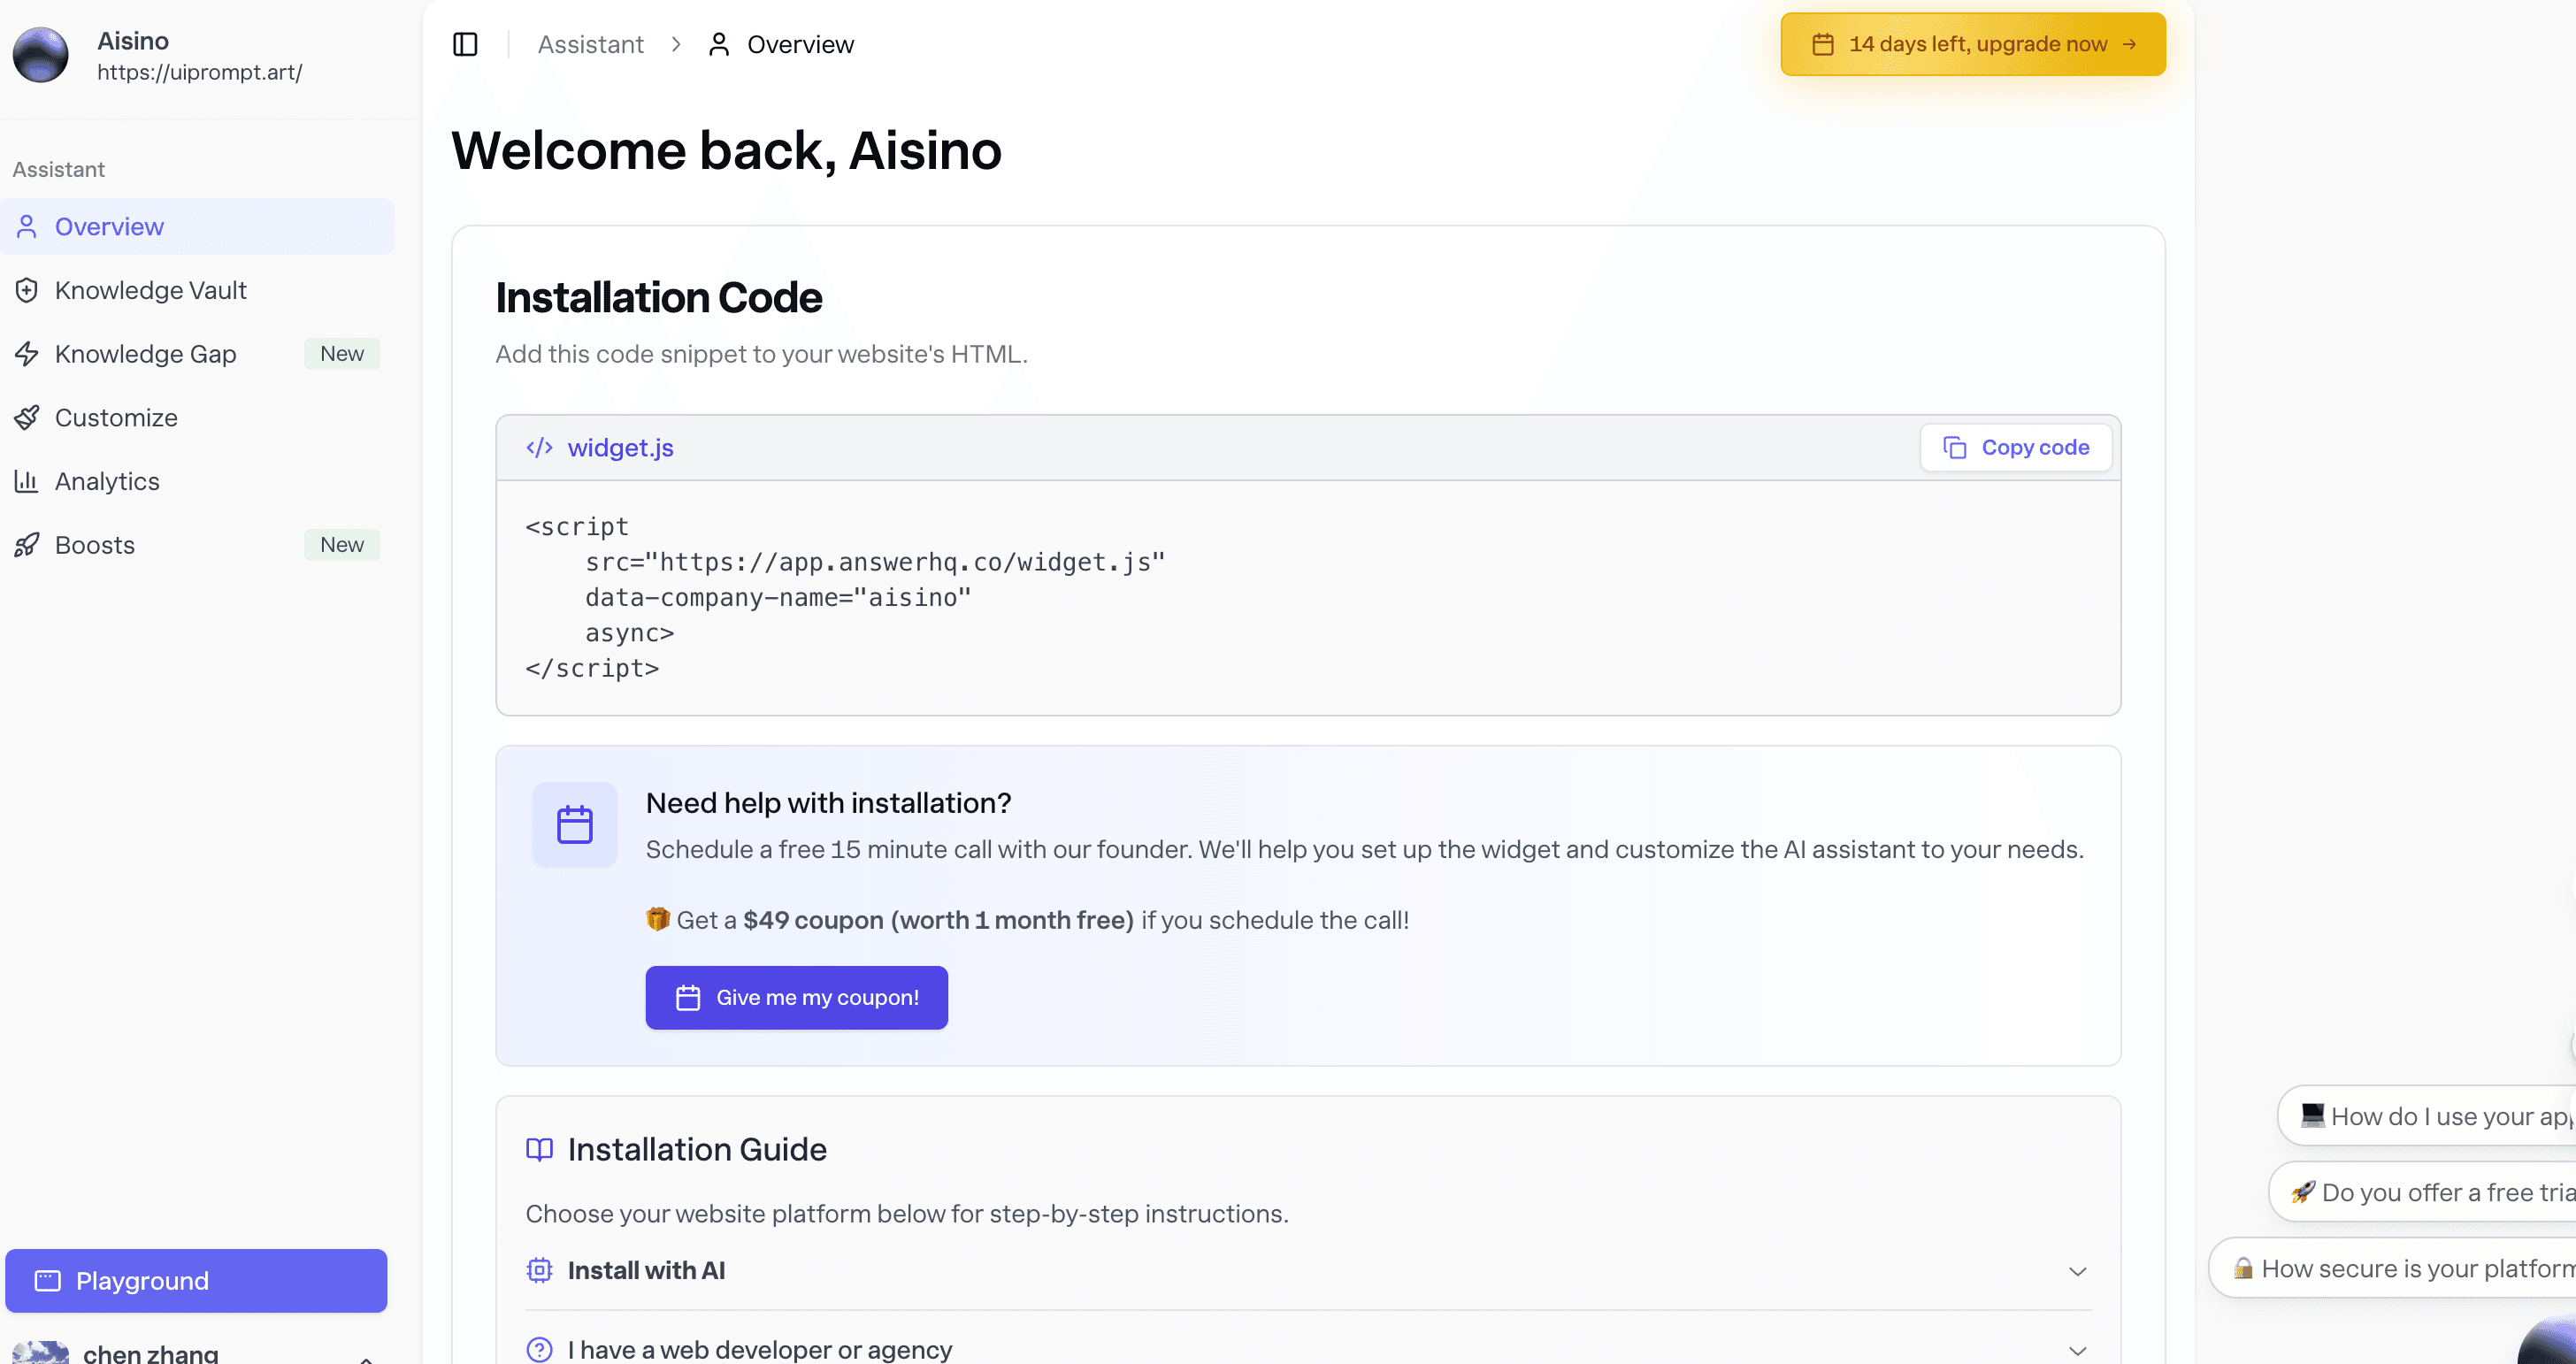Viewport: 2576px width, 1364px height.
Task: Click the Playground window icon
Action: [x=48, y=1280]
